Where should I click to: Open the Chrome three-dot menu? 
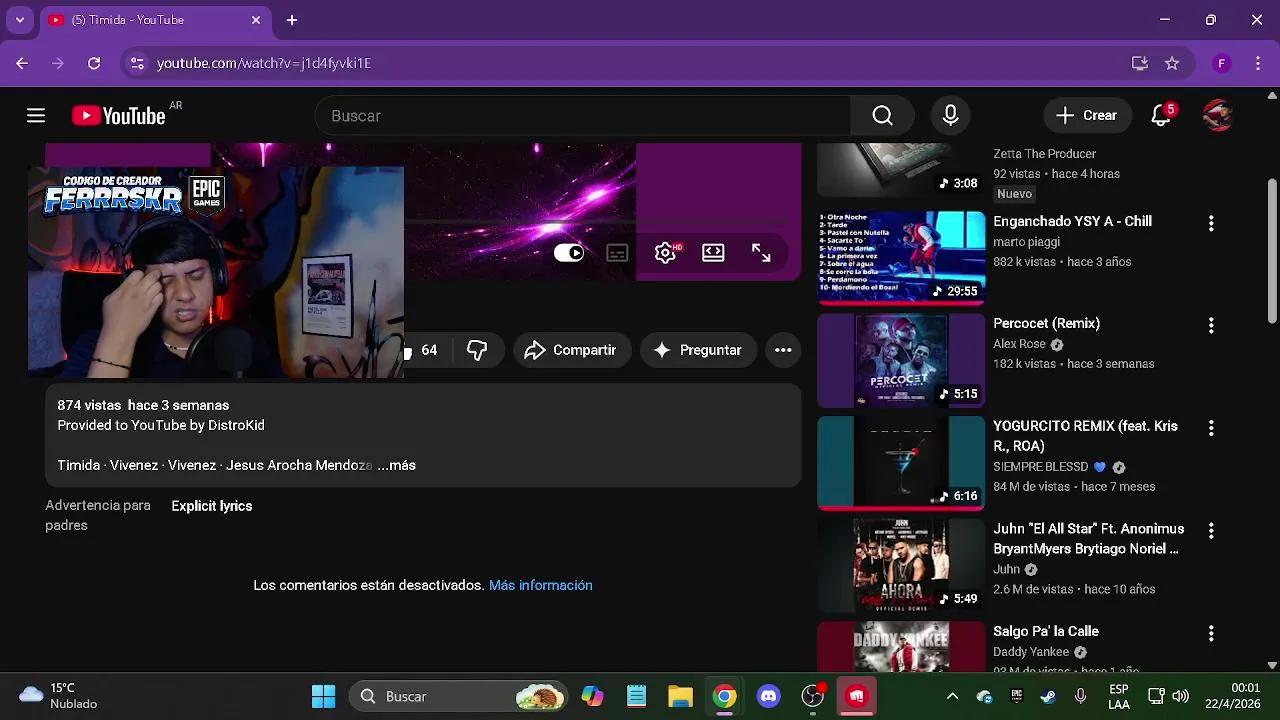point(1257,63)
